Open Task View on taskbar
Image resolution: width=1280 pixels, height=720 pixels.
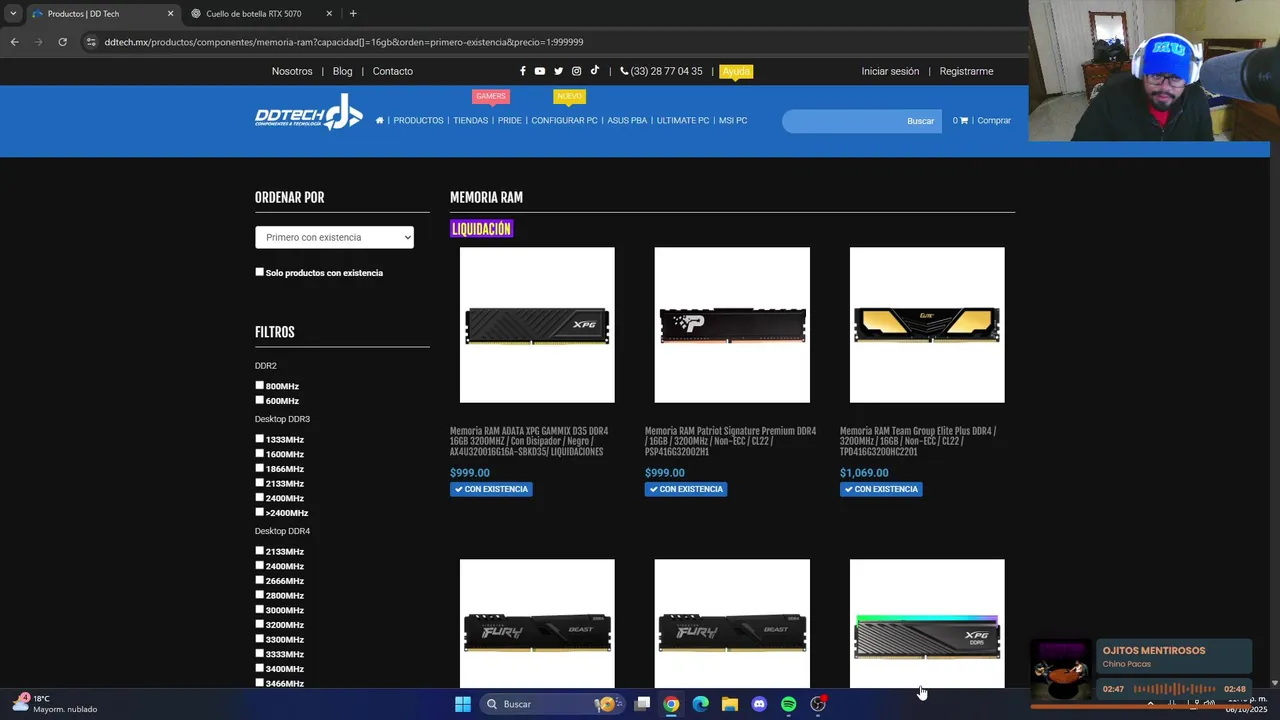click(643, 704)
